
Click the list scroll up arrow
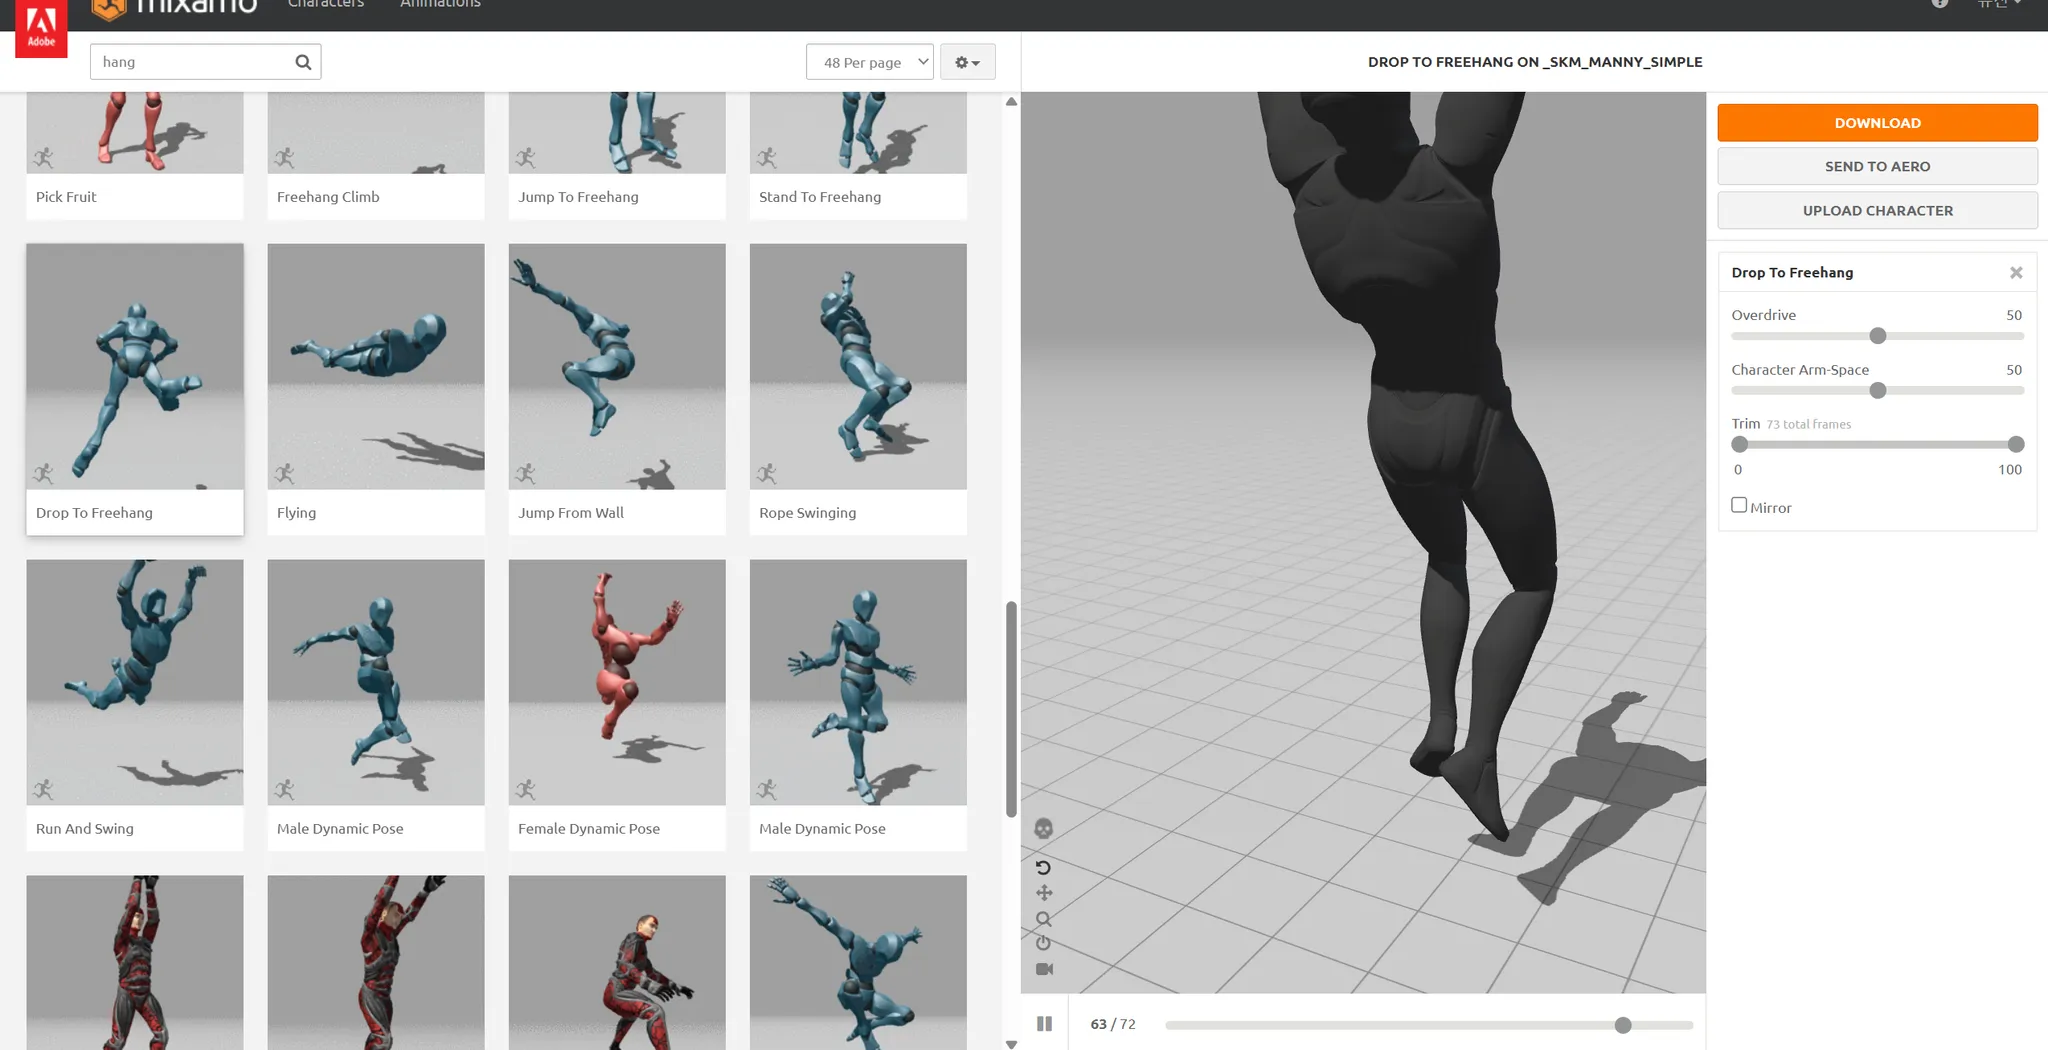tap(1011, 102)
